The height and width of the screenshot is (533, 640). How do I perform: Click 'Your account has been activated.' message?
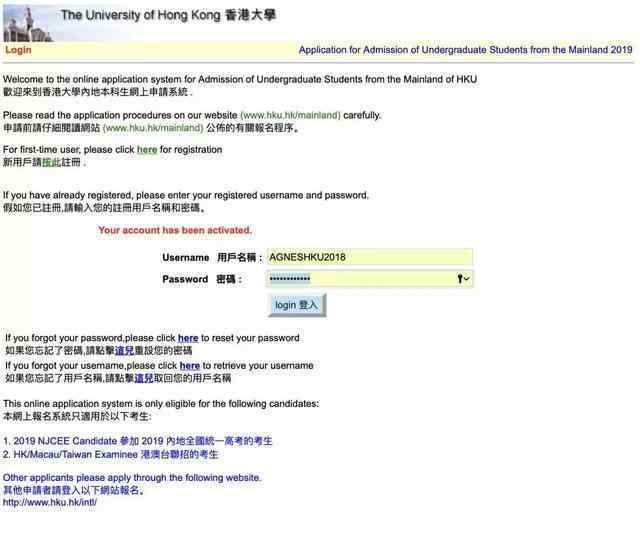tap(175, 230)
